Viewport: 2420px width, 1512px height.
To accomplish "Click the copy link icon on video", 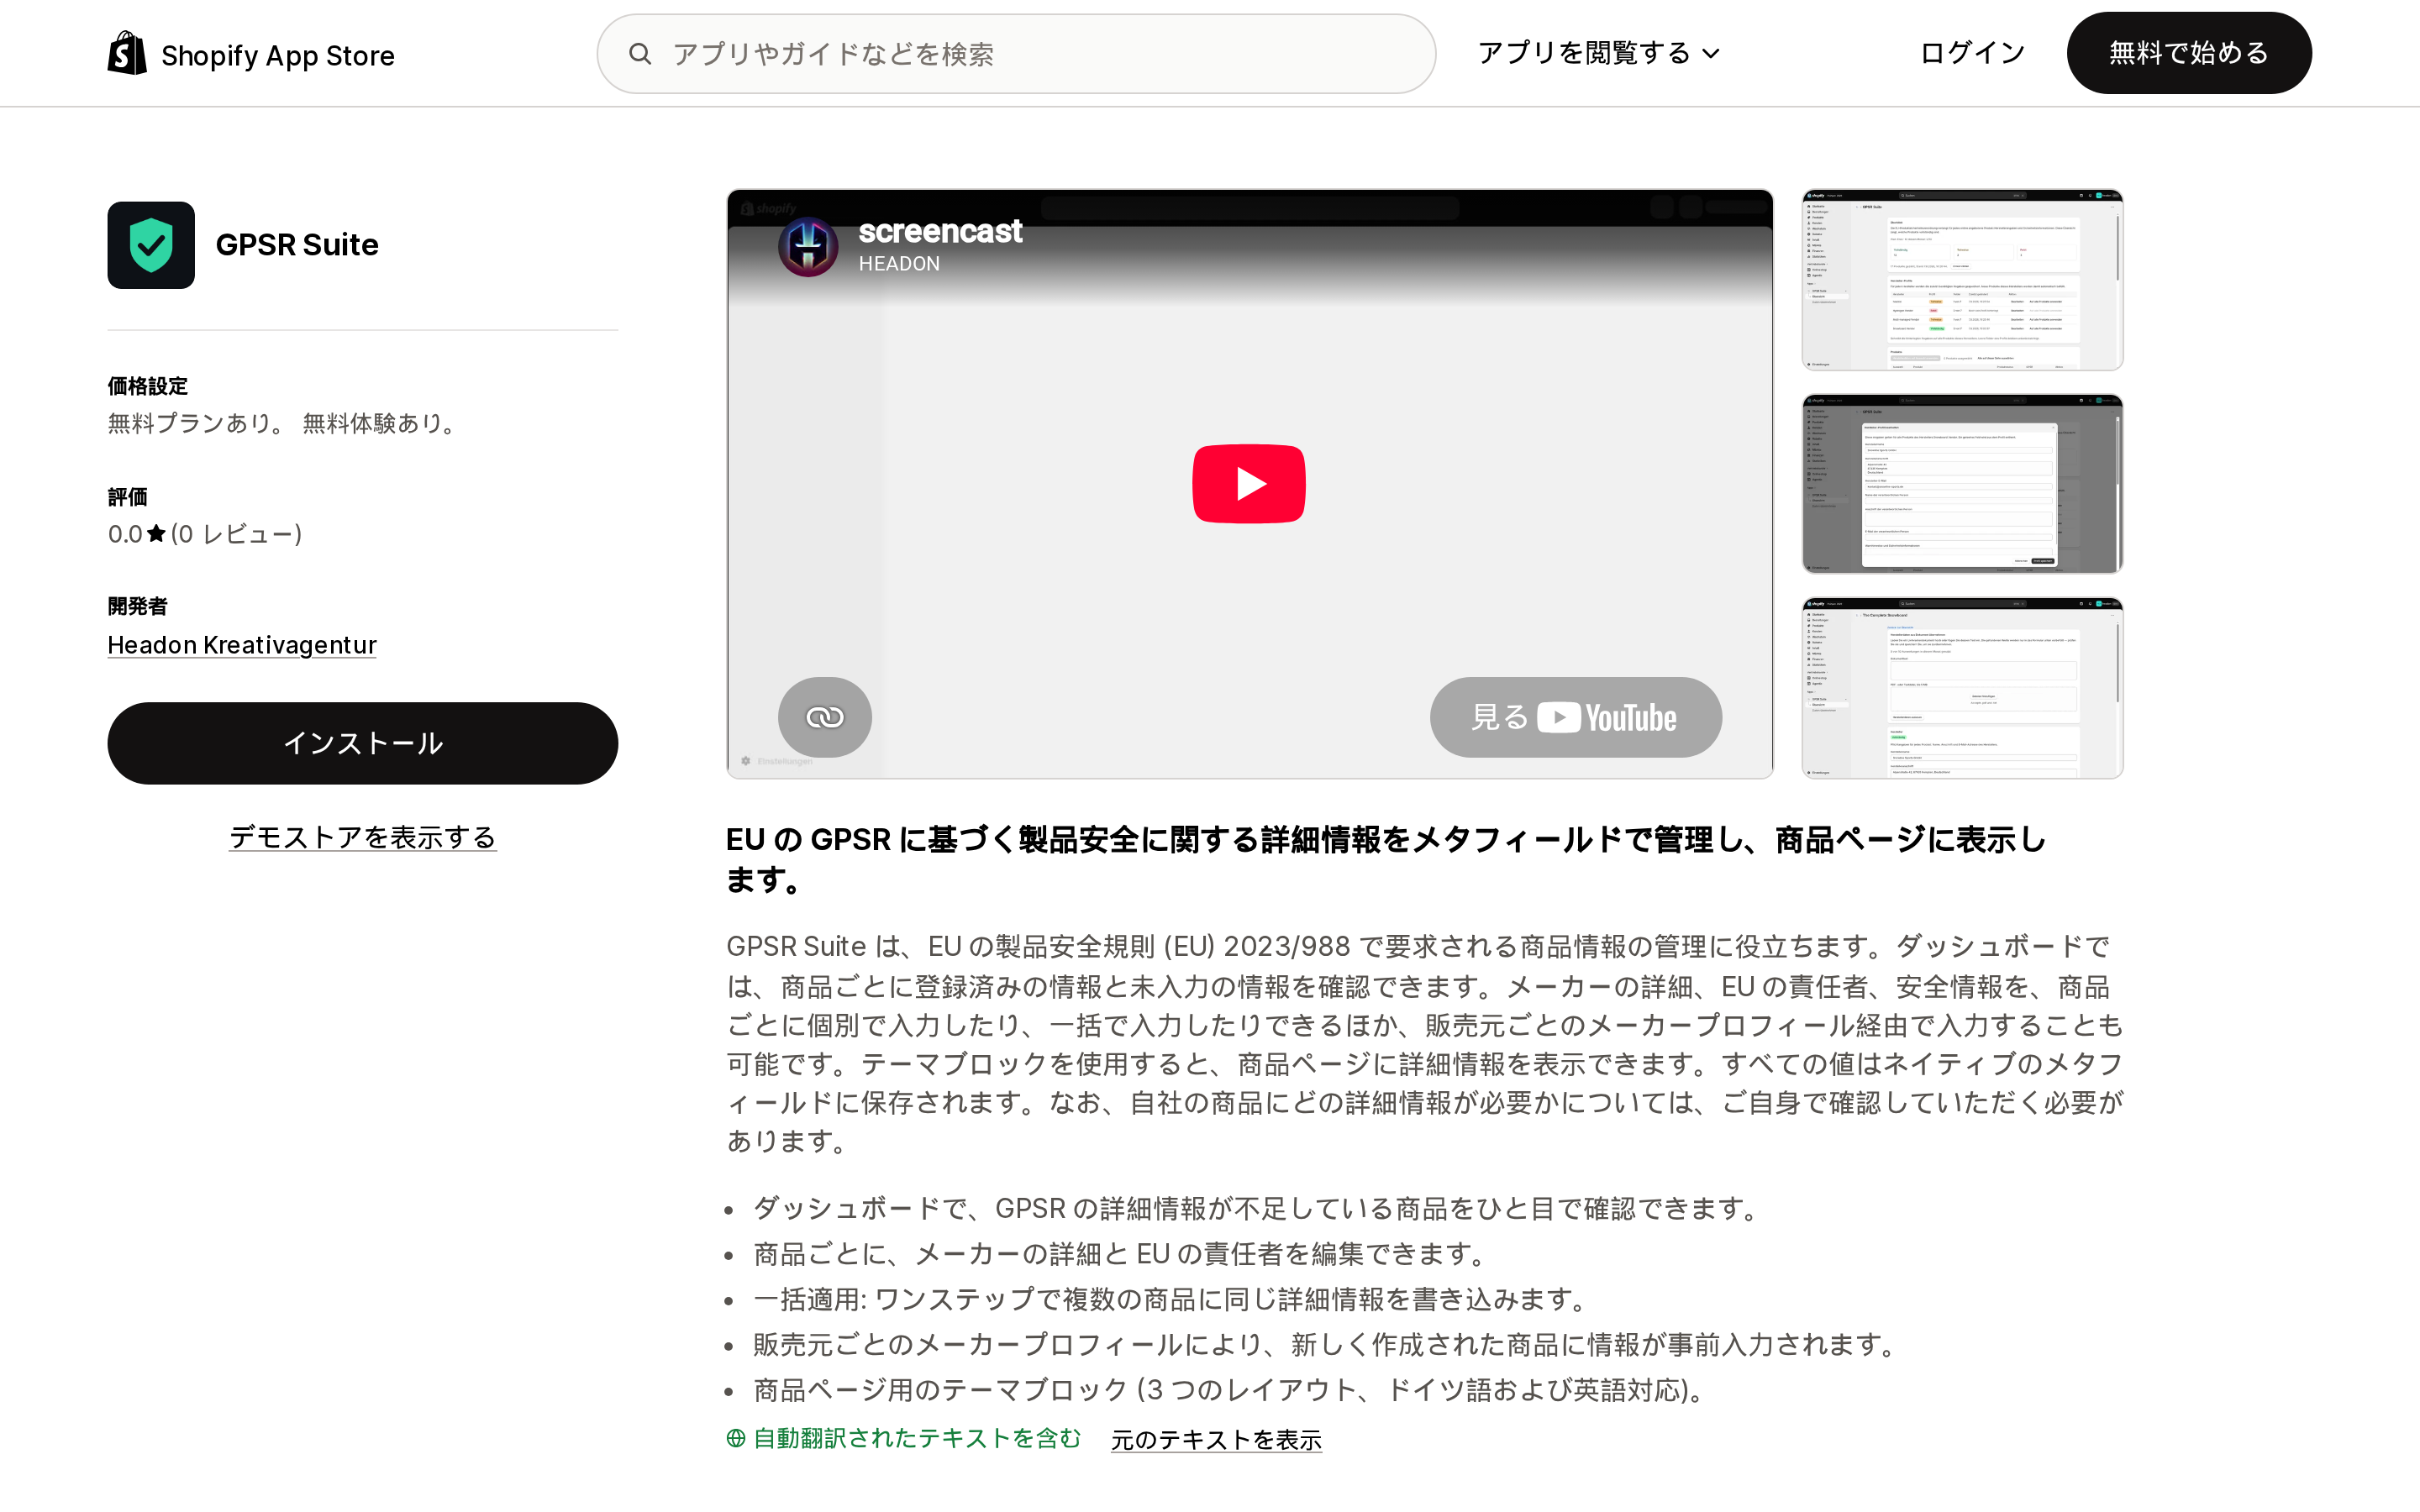I will pyautogui.click(x=825, y=717).
